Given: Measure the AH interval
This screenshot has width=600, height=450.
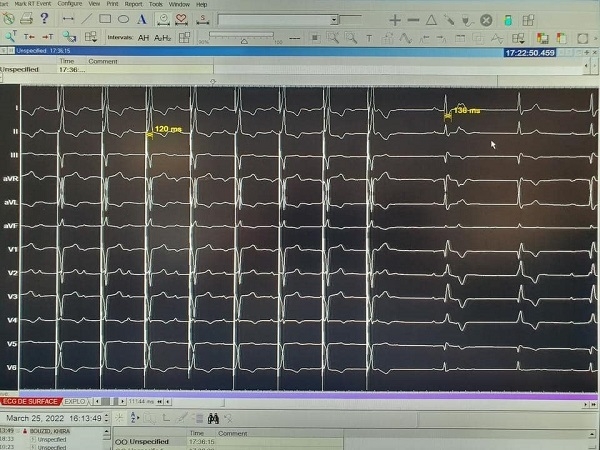Looking at the screenshot, I should click(143, 38).
